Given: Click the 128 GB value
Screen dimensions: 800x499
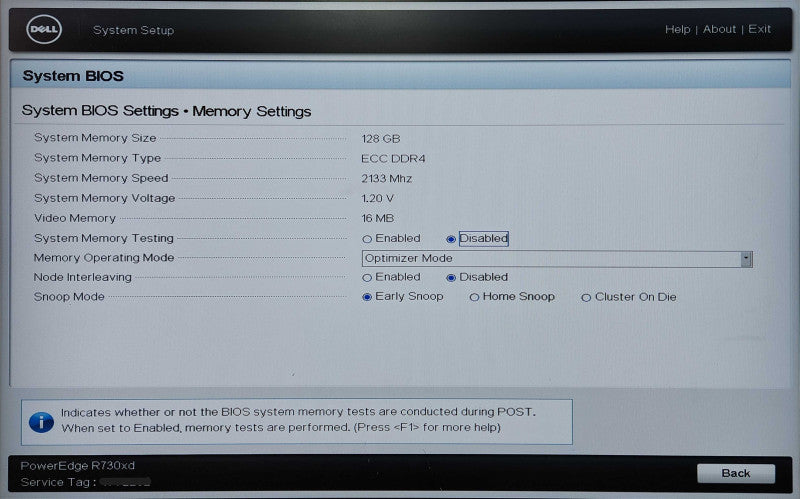Looking at the screenshot, I should pyautogui.click(x=381, y=139).
